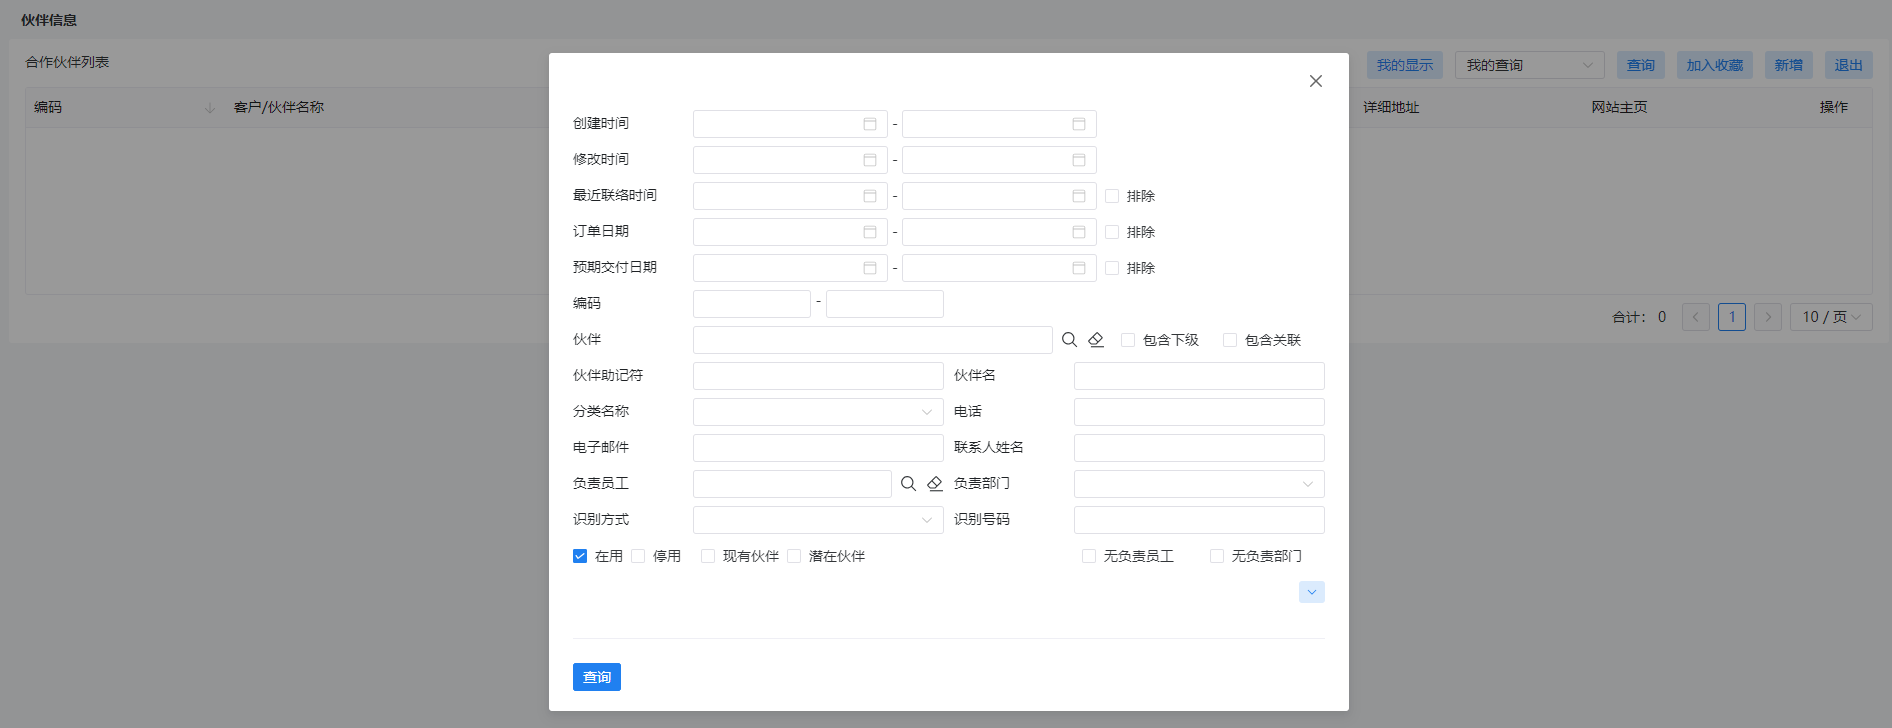Click the 操作 column header
The image size is (1892, 728).
(x=1834, y=107)
